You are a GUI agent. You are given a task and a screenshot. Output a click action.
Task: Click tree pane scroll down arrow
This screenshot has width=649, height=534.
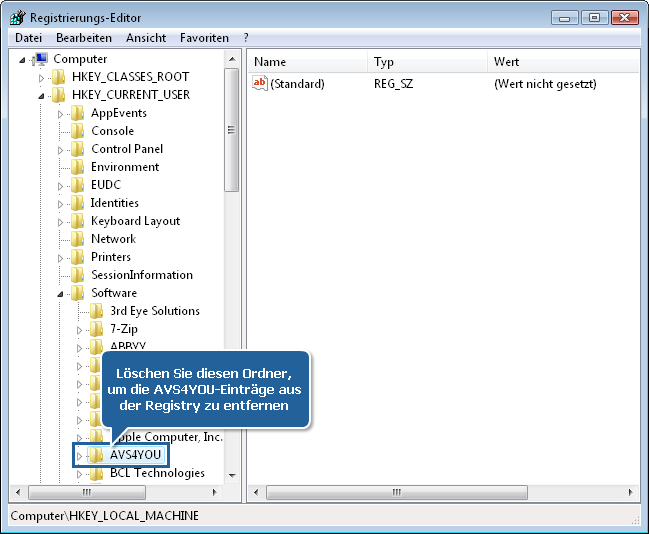232,475
